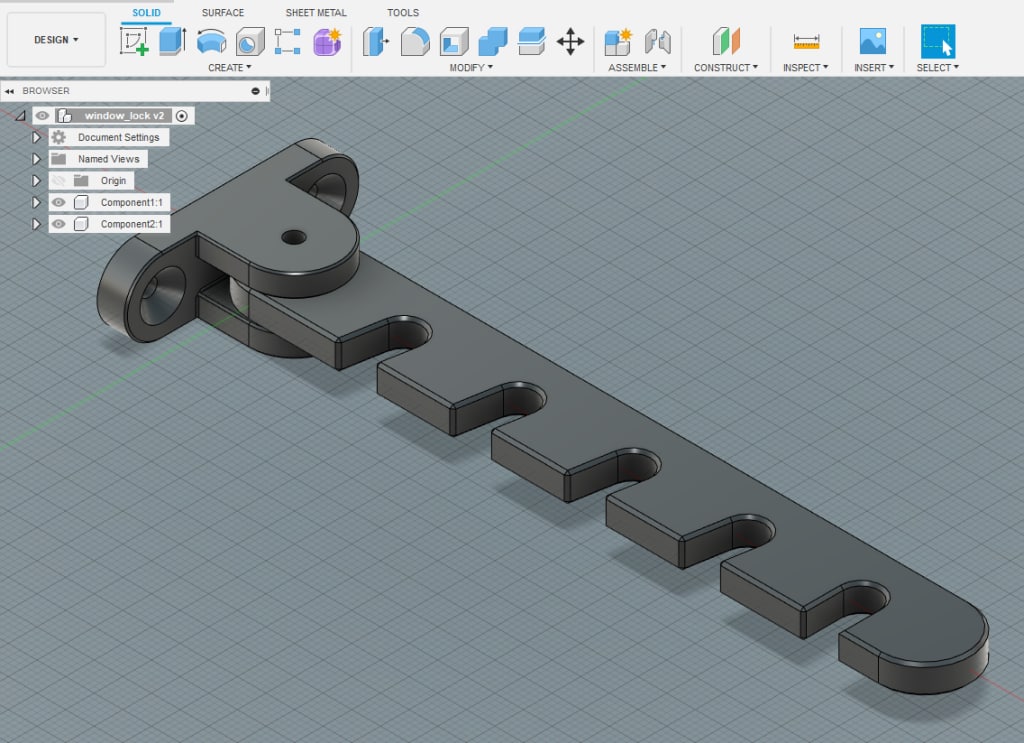The width and height of the screenshot is (1024, 743).
Task: Open the Design workspace dropdown
Action: point(56,40)
